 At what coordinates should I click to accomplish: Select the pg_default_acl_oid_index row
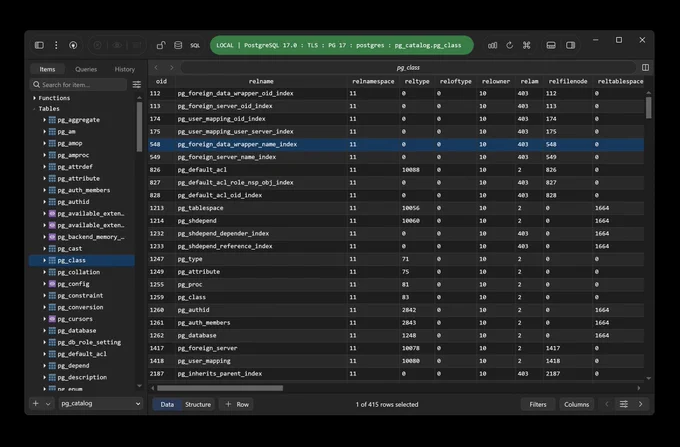click(x=396, y=195)
